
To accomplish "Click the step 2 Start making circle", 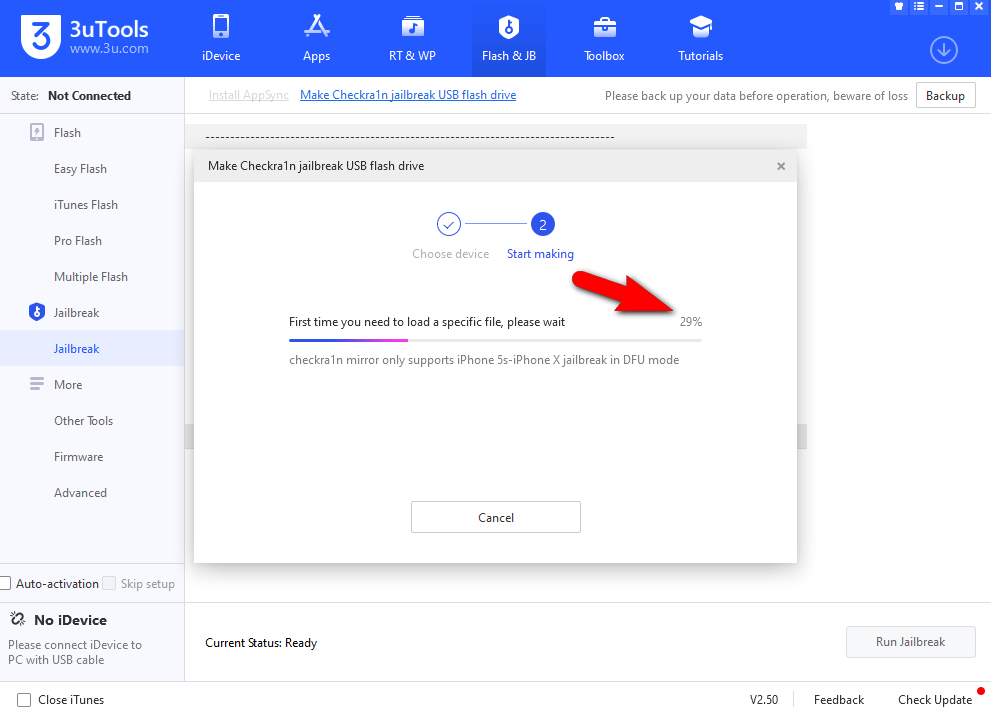I will pyautogui.click(x=542, y=224).
